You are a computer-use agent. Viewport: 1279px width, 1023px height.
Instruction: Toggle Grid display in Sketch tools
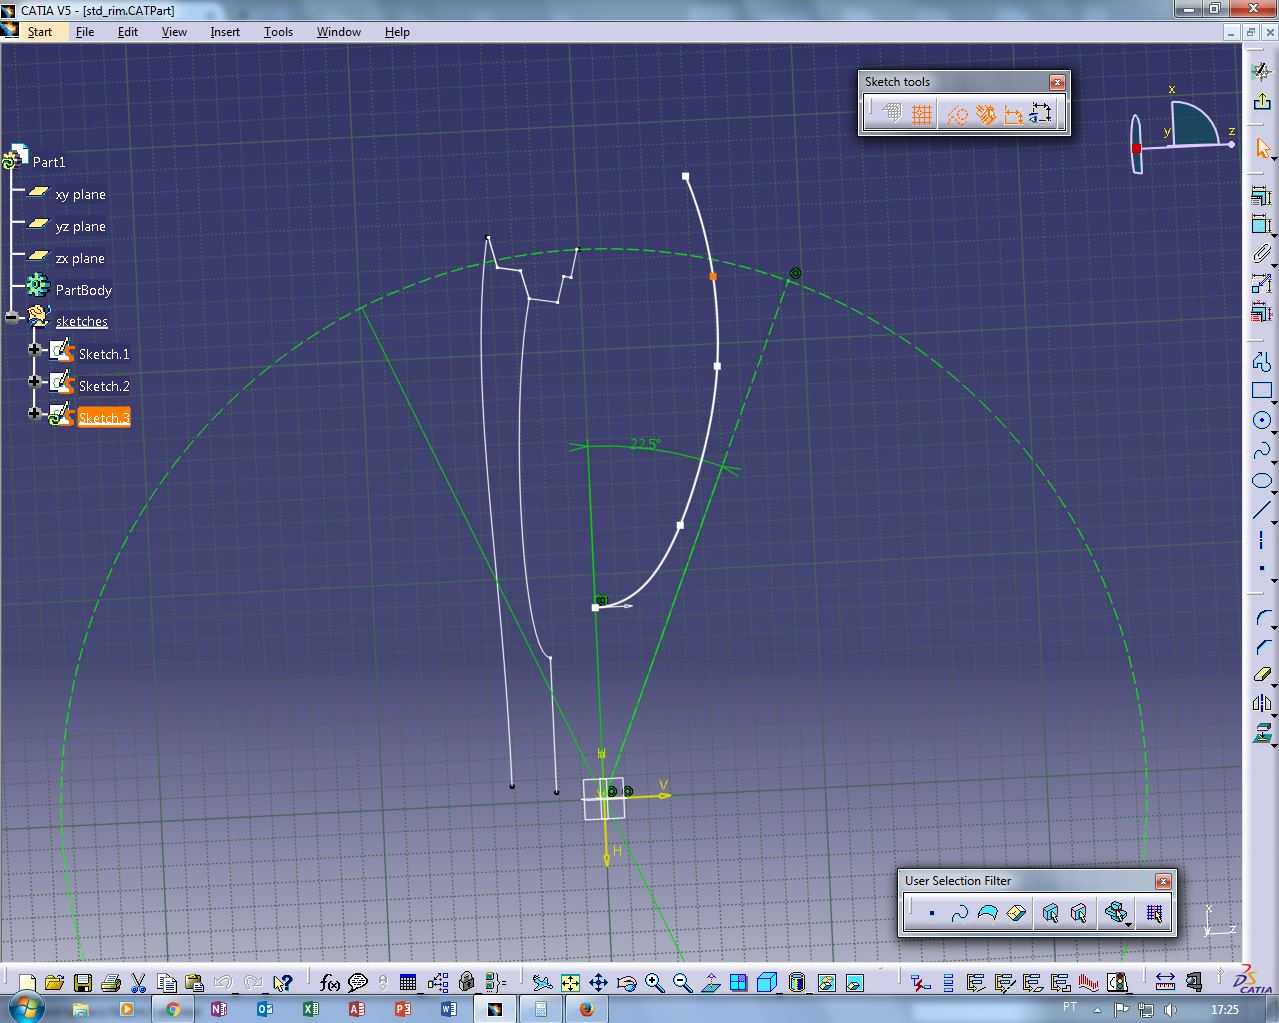(893, 115)
